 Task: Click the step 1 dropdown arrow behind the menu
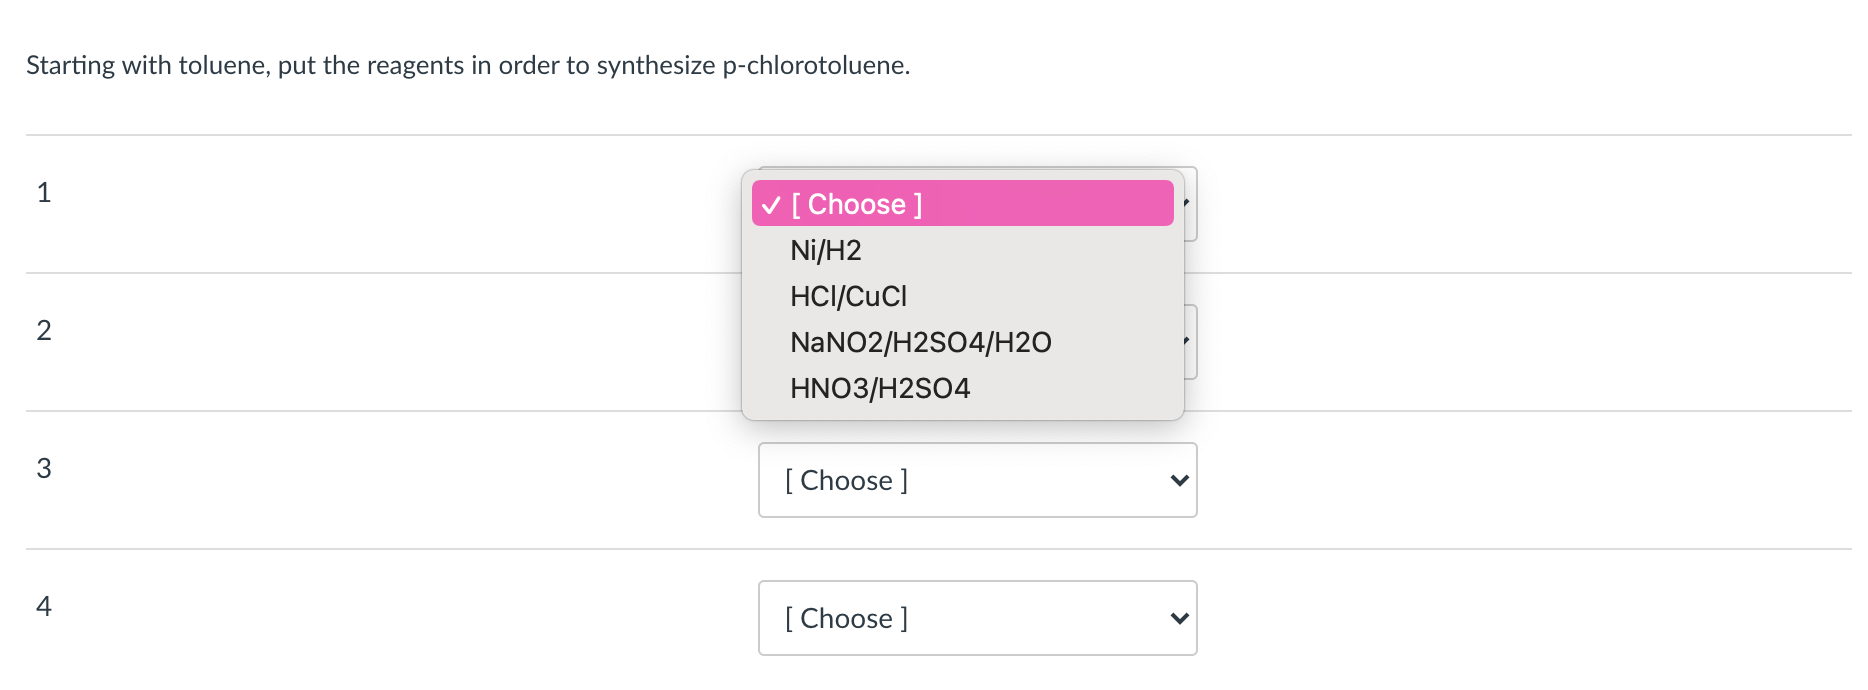(x=1190, y=204)
